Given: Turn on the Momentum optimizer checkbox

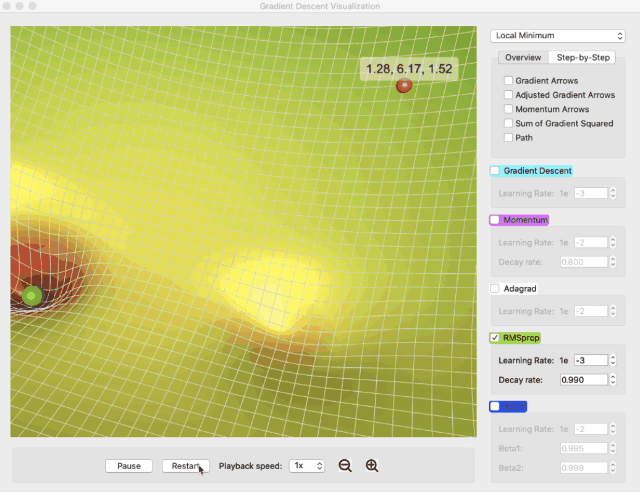Looking at the screenshot, I should (x=495, y=220).
